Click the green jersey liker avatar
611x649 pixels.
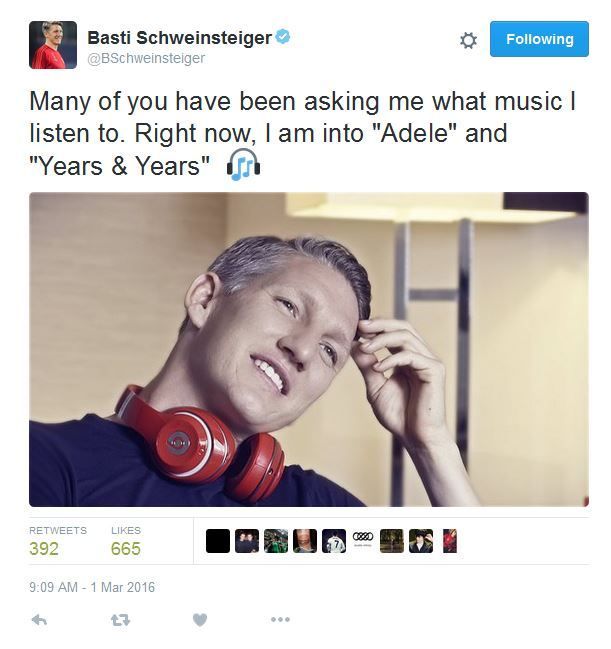[x=276, y=541]
